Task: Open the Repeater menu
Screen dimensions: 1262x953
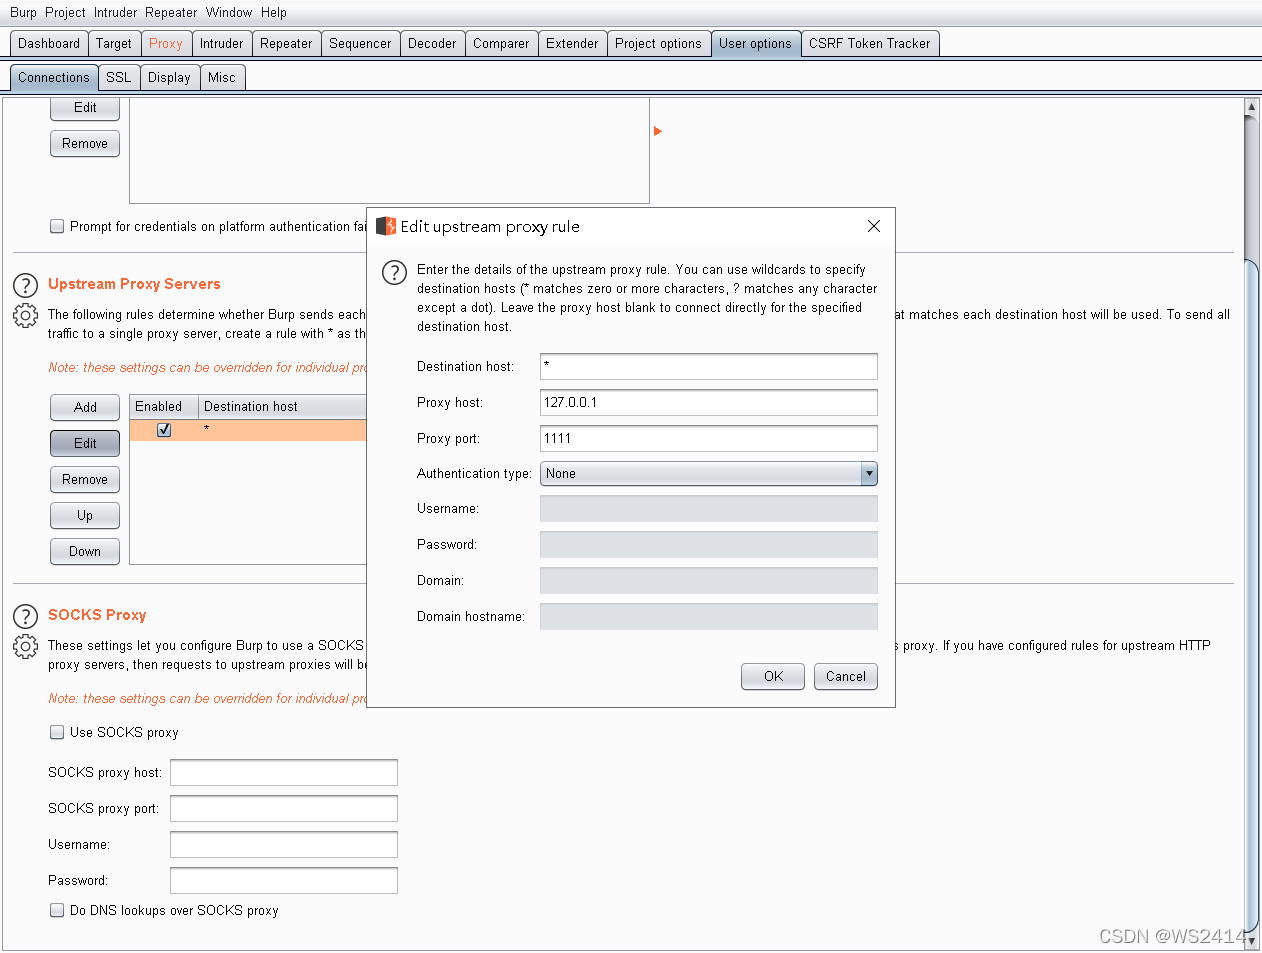Action: (x=171, y=12)
